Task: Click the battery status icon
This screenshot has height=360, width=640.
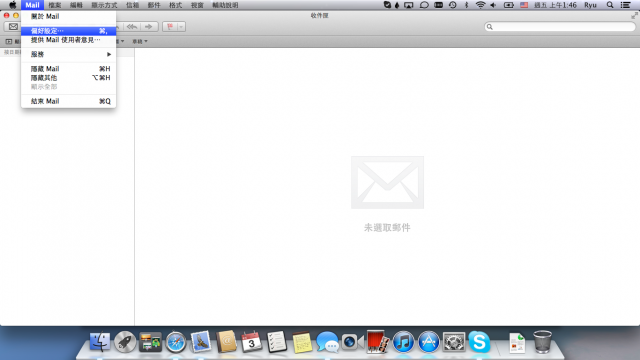Action: (509, 5)
